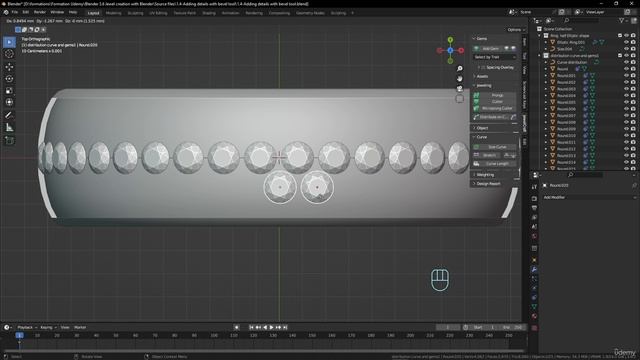Open the Edit menu
The image size is (640, 360).
point(25,12)
